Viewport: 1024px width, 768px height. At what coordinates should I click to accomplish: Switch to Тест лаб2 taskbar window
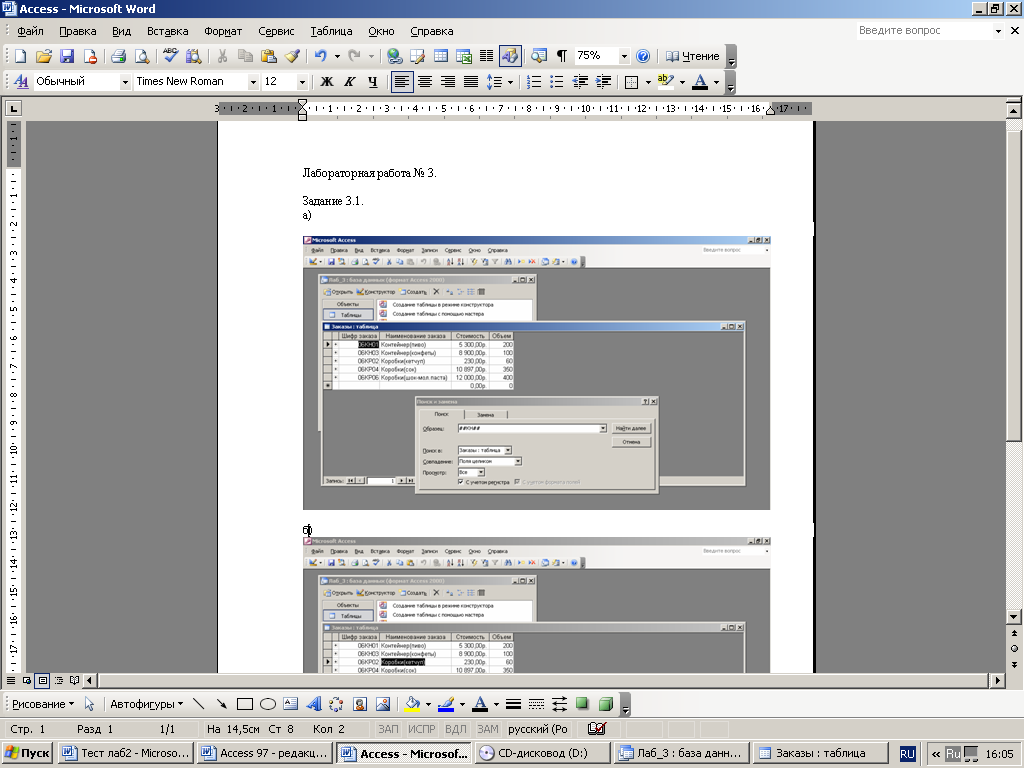[x=126, y=753]
